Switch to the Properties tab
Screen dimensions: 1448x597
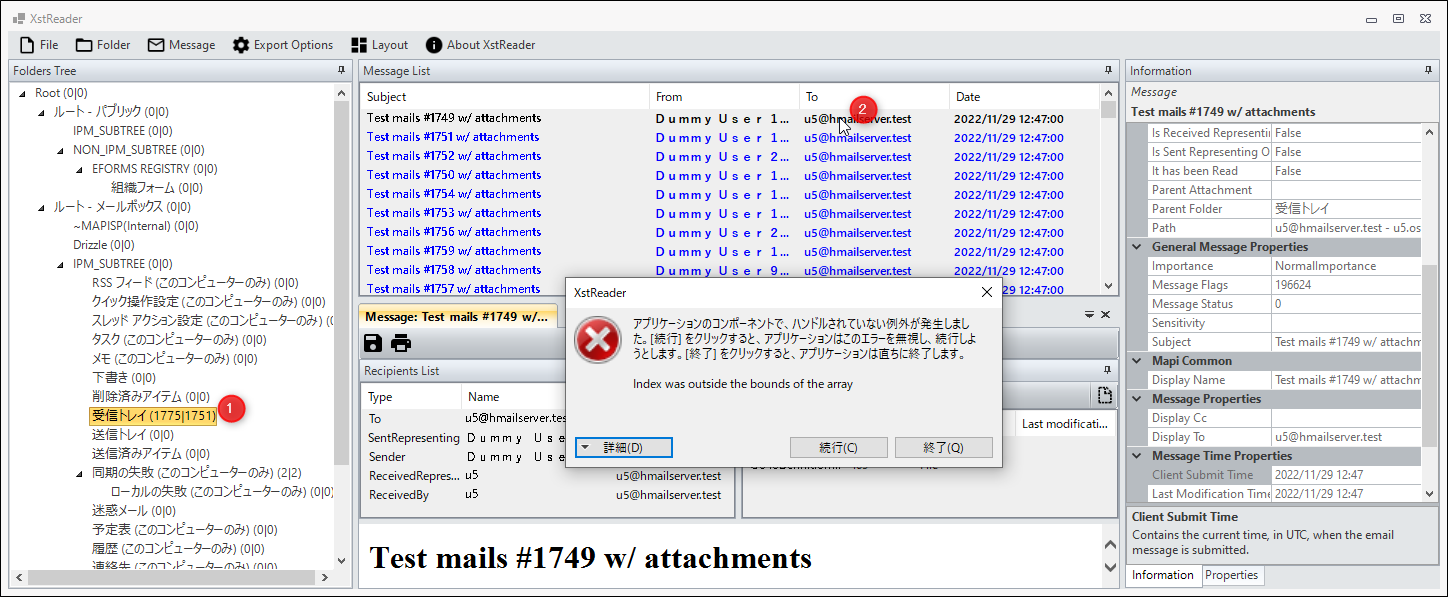click(1231, 575)
